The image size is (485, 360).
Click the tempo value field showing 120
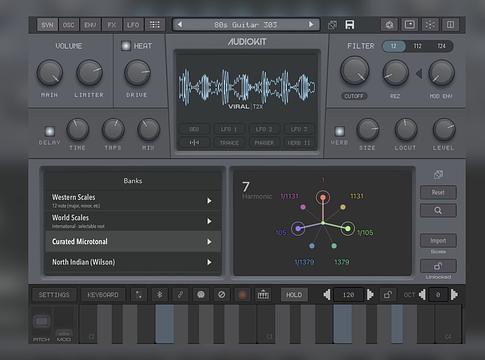(x=348, y=295)
